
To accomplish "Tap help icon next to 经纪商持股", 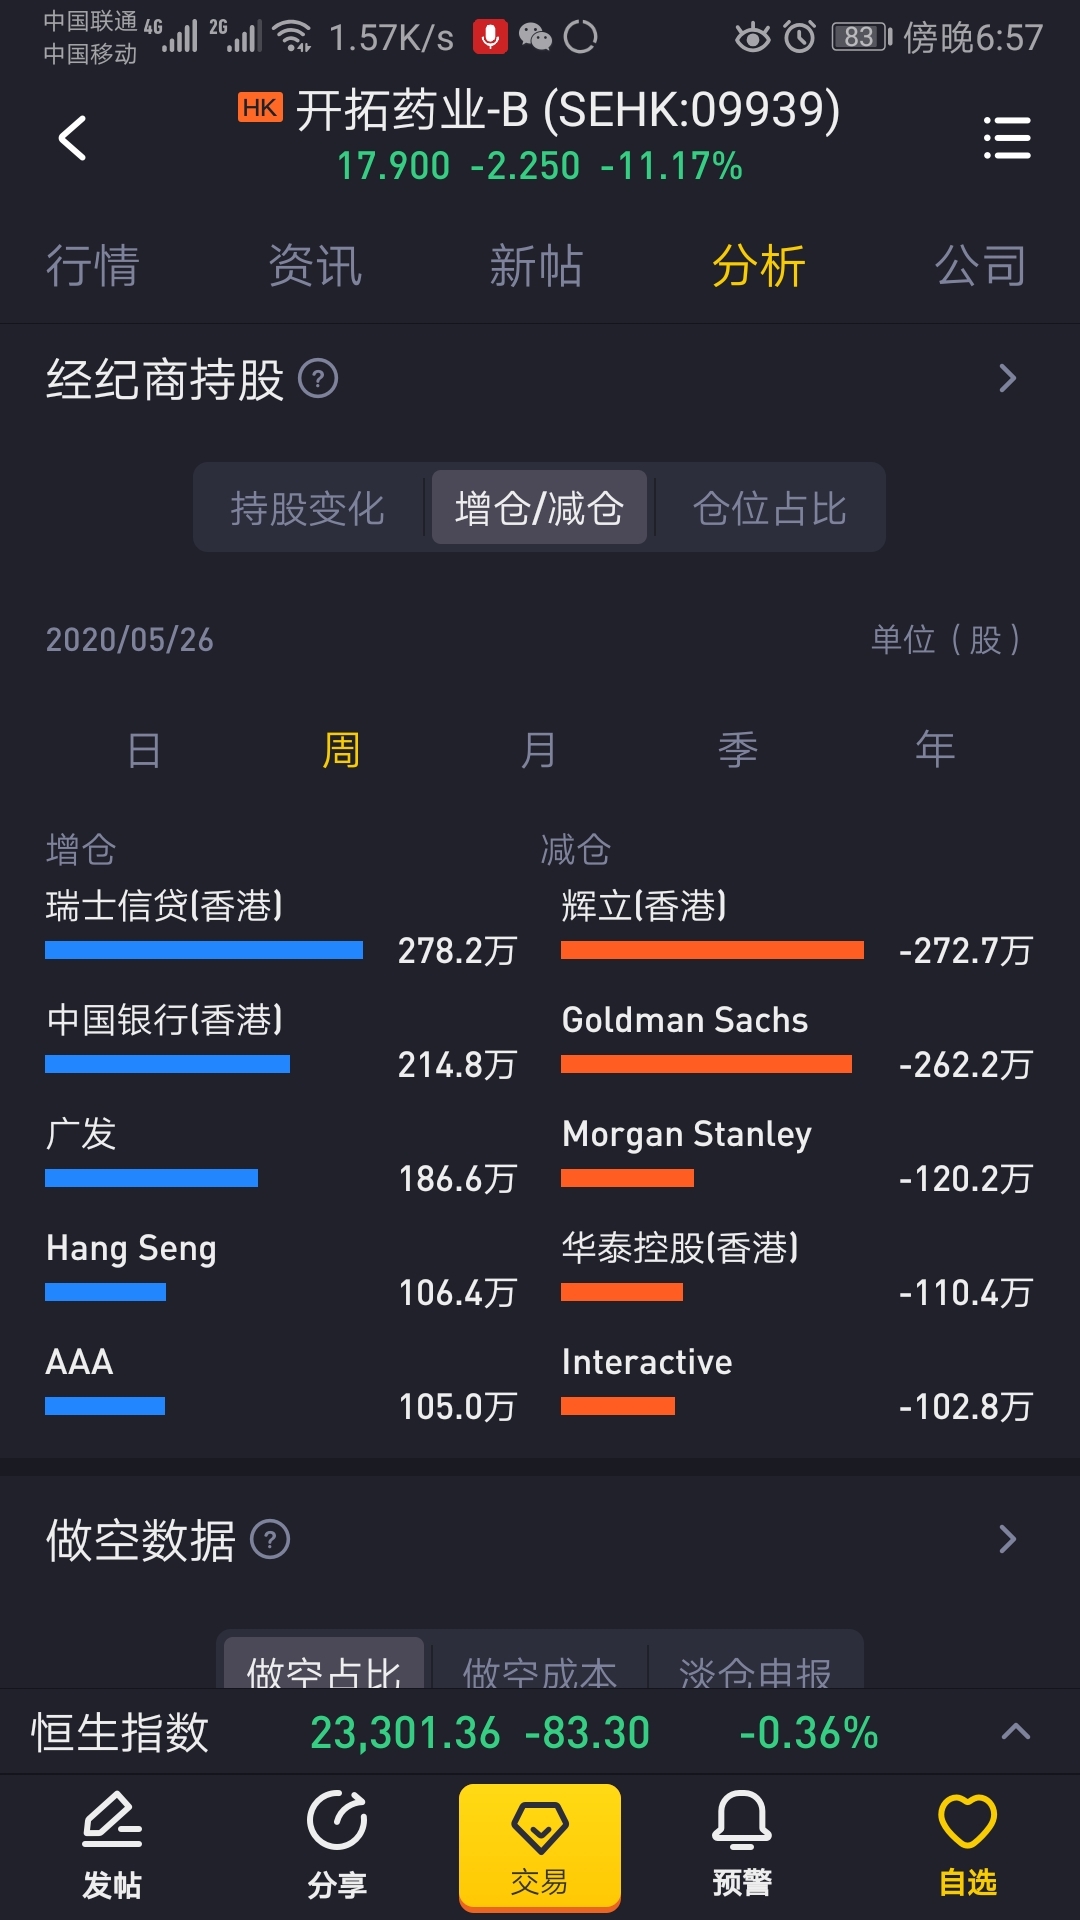I will [318, 379].
